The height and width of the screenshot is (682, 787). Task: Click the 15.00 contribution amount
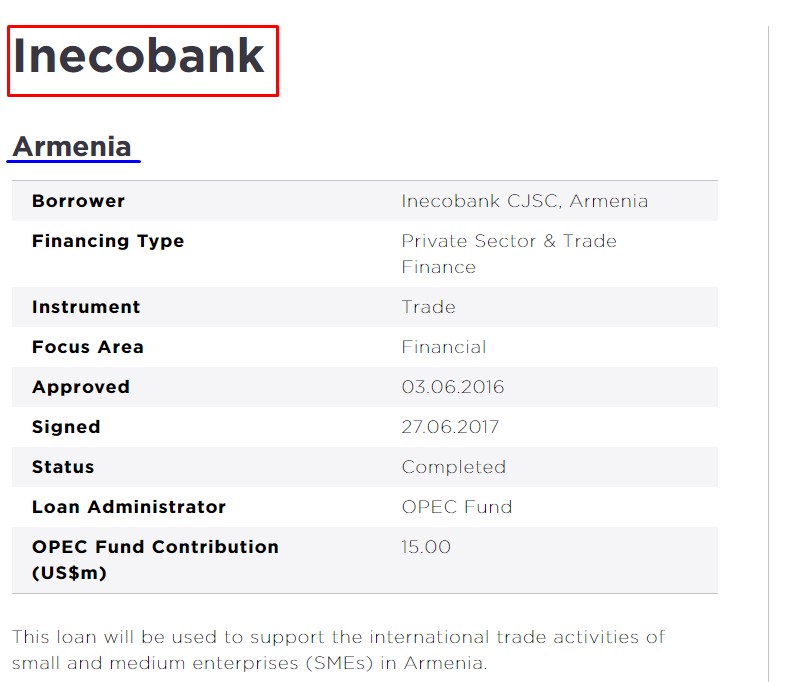[426, 547]
